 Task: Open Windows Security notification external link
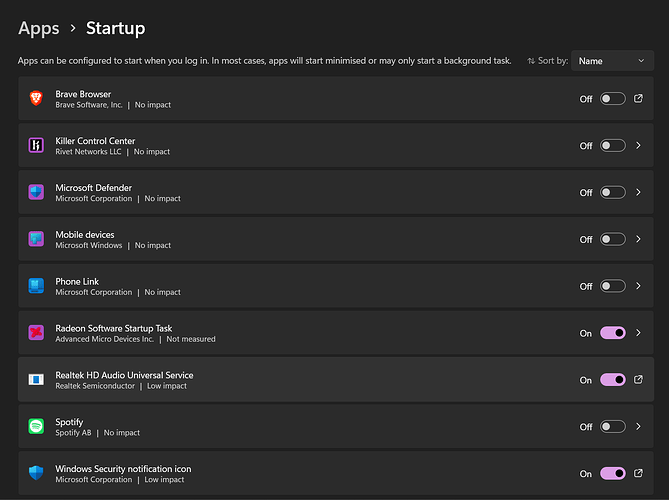(638, 474)
